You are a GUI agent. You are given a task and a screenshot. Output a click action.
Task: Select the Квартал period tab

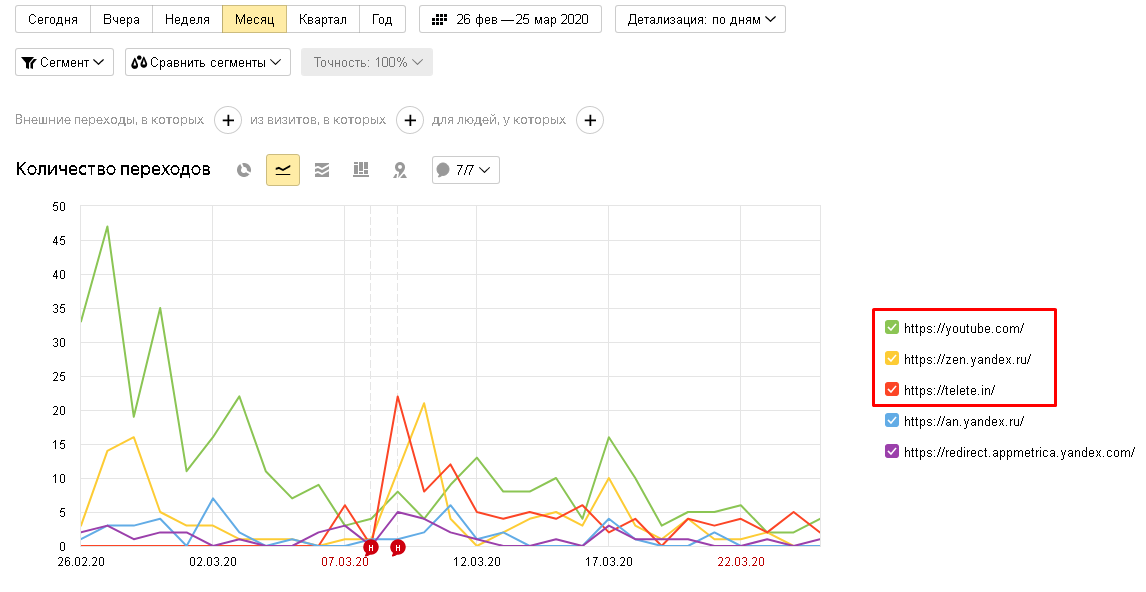(x=323, y=20)
